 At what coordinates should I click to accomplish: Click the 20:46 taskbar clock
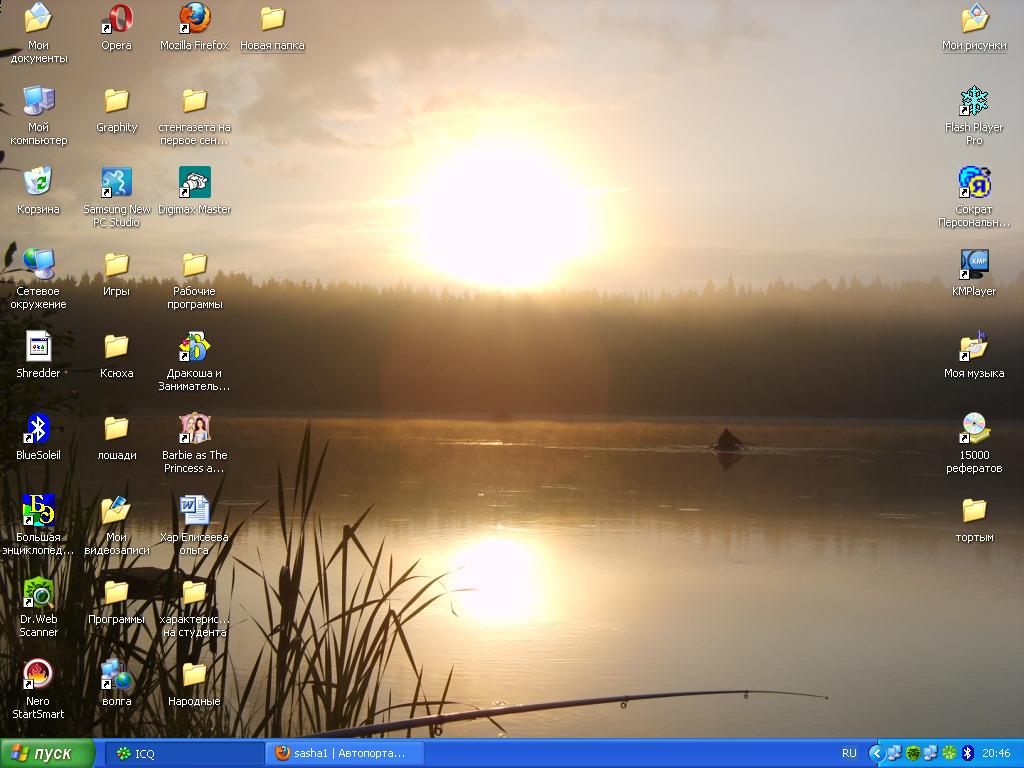click(996, 753)
